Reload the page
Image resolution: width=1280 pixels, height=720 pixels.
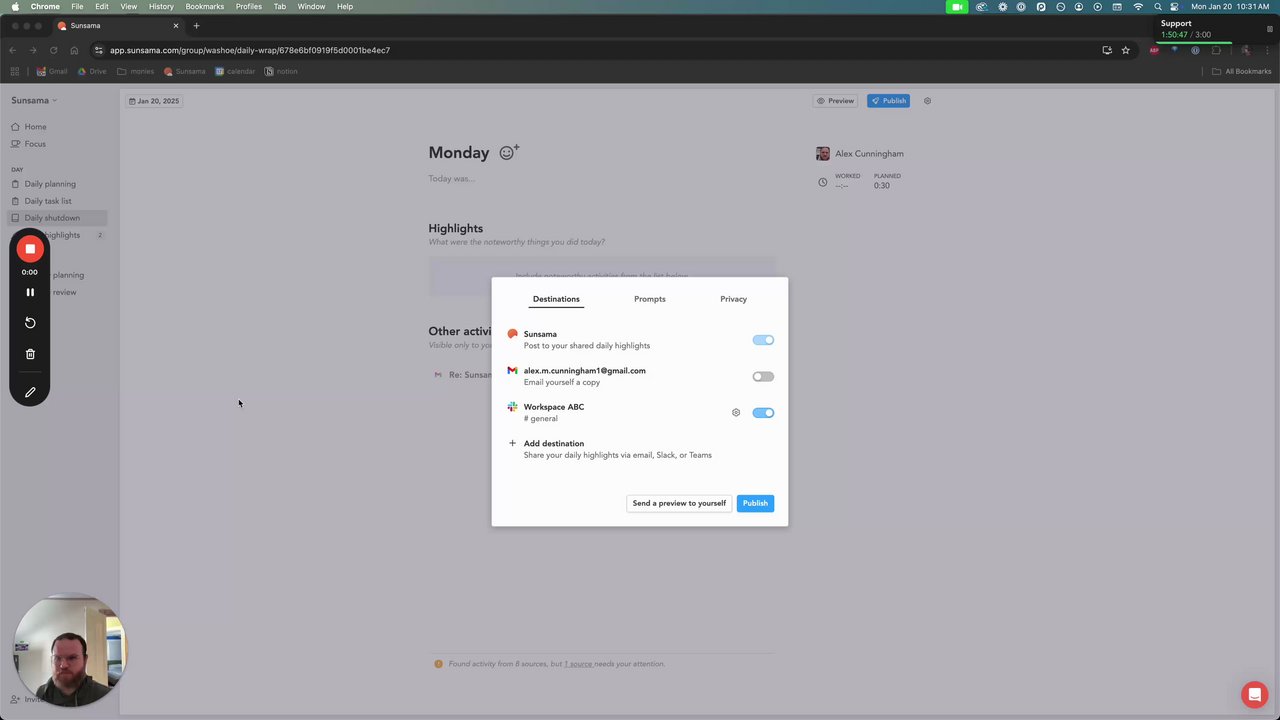[x=53, y=50]
